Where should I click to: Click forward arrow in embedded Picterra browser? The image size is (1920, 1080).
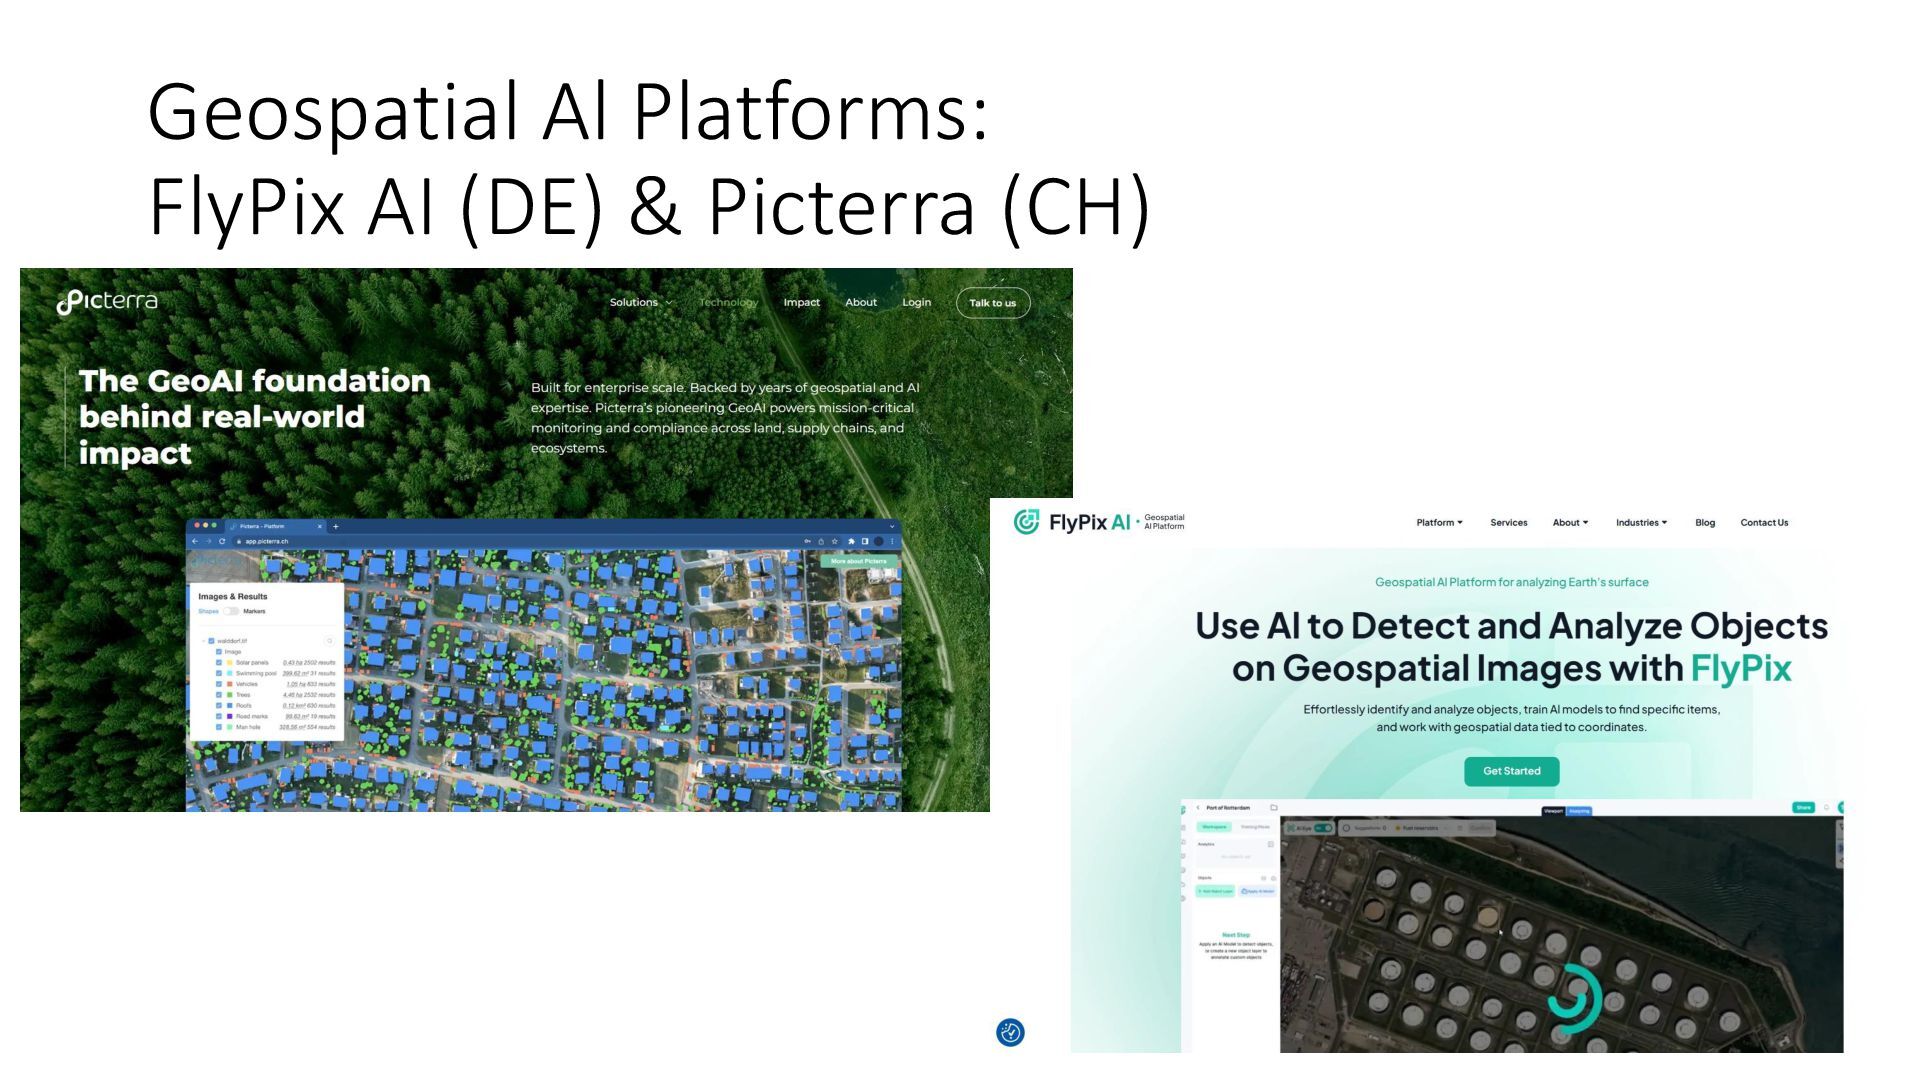tap(208, 541)
